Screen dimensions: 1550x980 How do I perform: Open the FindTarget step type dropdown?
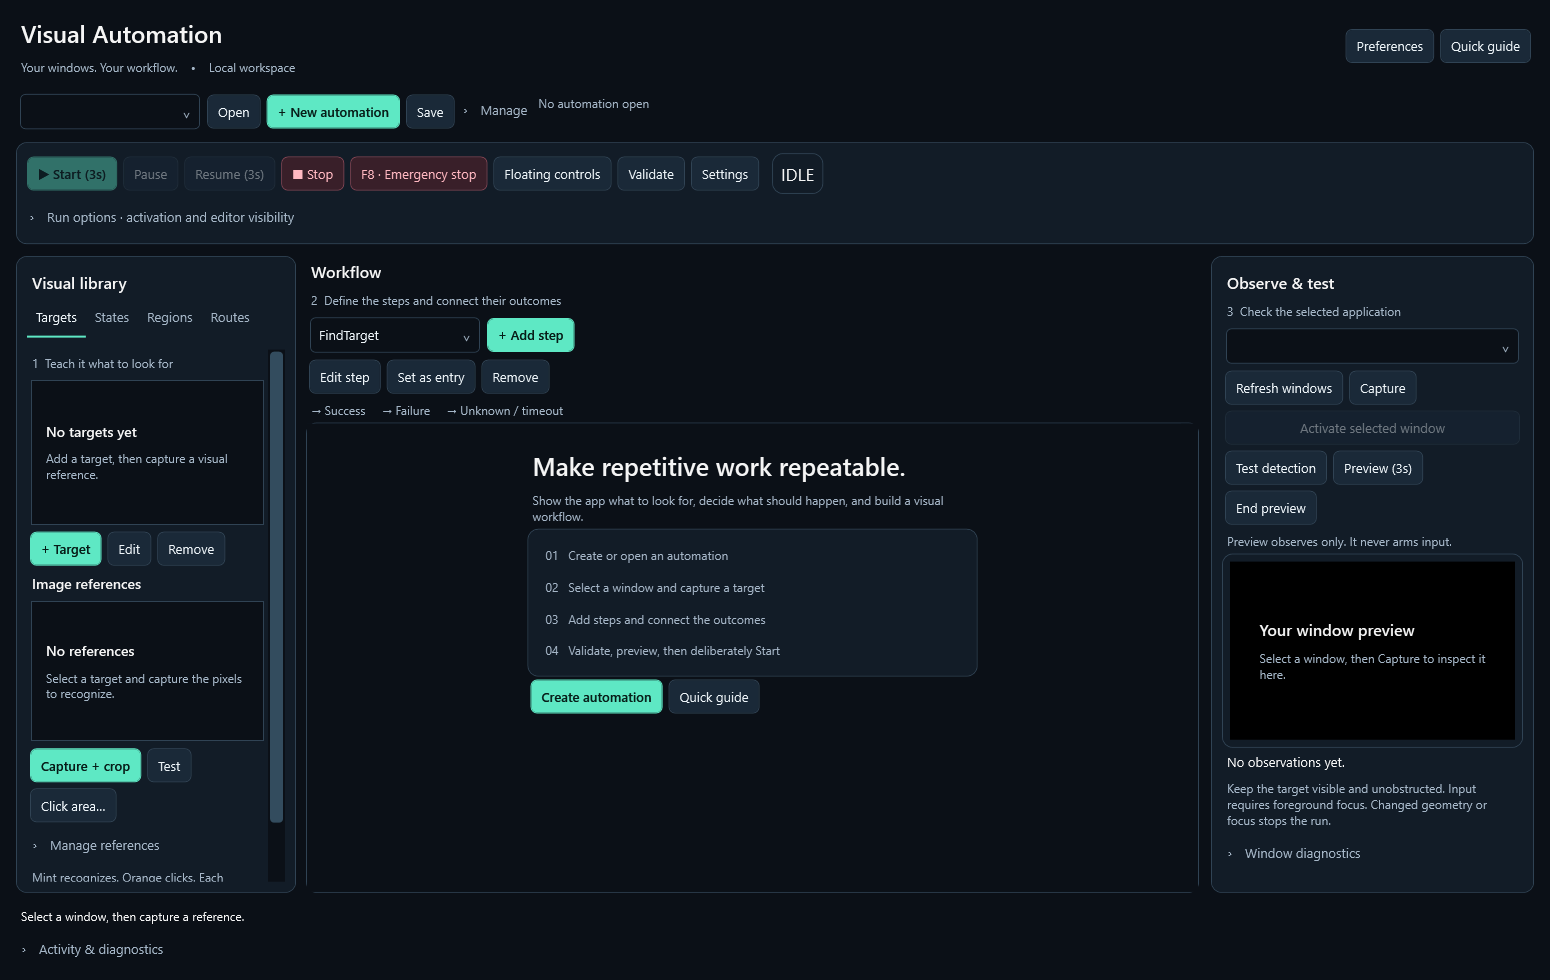pos(394,336)
